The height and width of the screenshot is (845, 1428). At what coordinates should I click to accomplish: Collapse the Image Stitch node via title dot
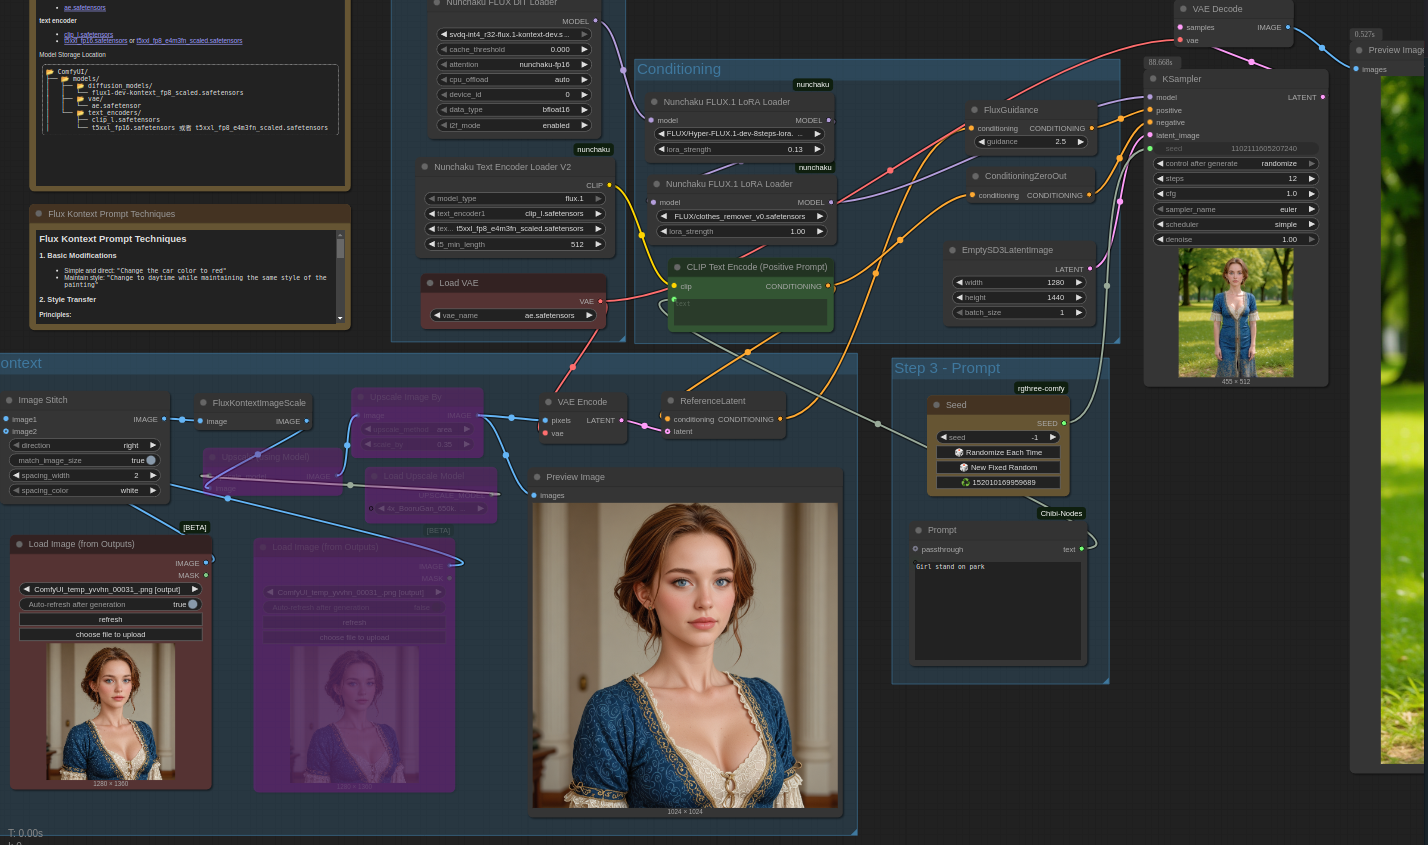[8, 400]
